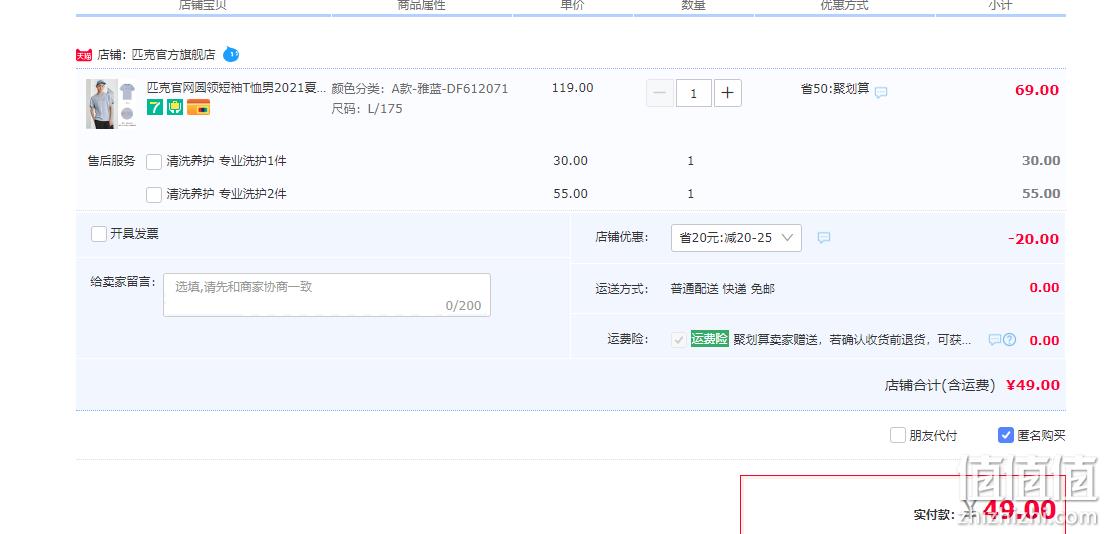Open the 匹克官方旗舰店 store link
The width and height of the screenshot is (1107, 534).
click(174, 54)
